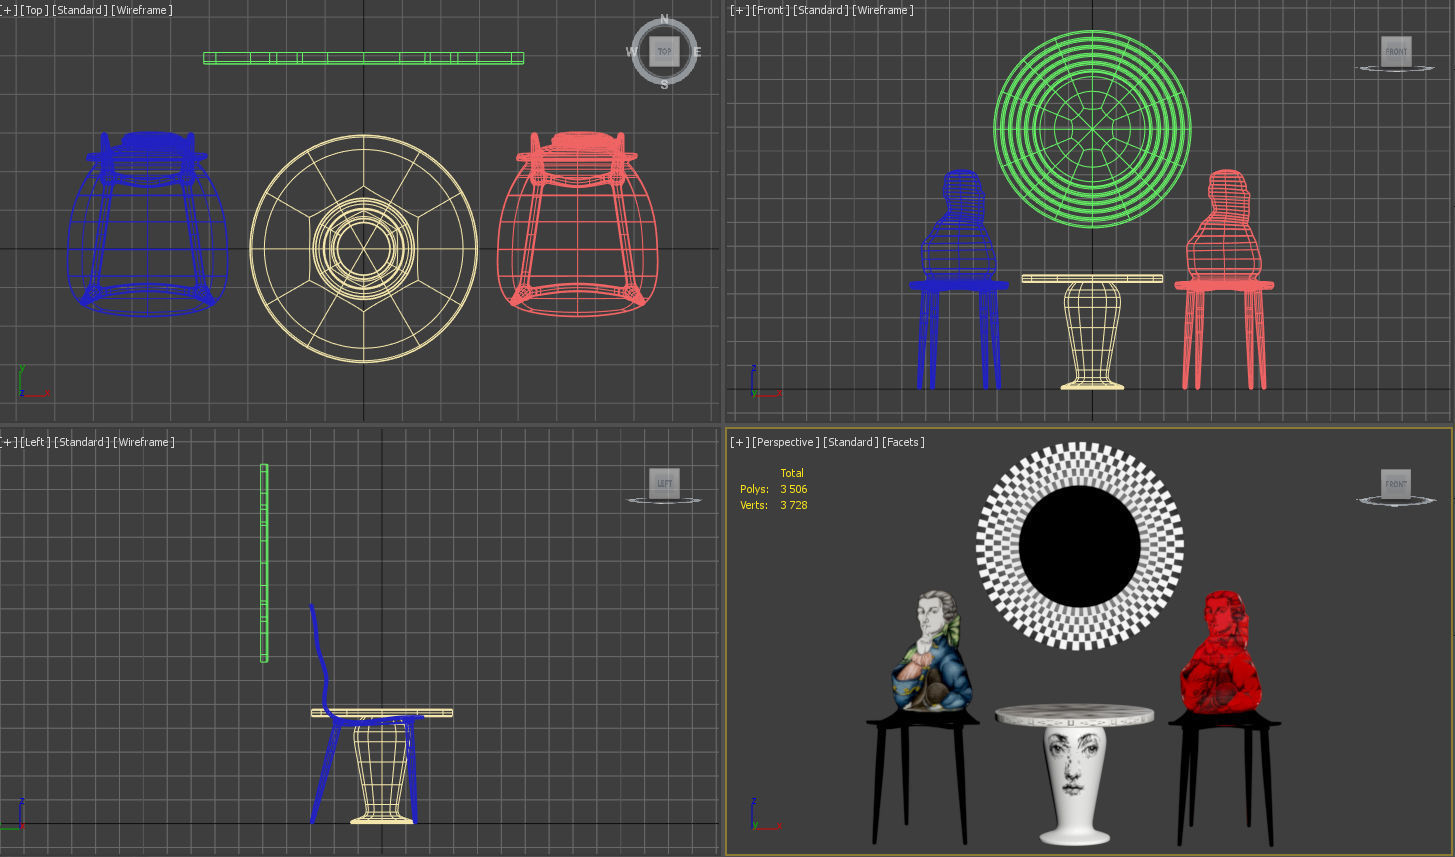This screenshot has width=1455, height=857.
Task: Click the FRONT ViewCube face in the Front viewport
Action: (x=1396, y=51)
